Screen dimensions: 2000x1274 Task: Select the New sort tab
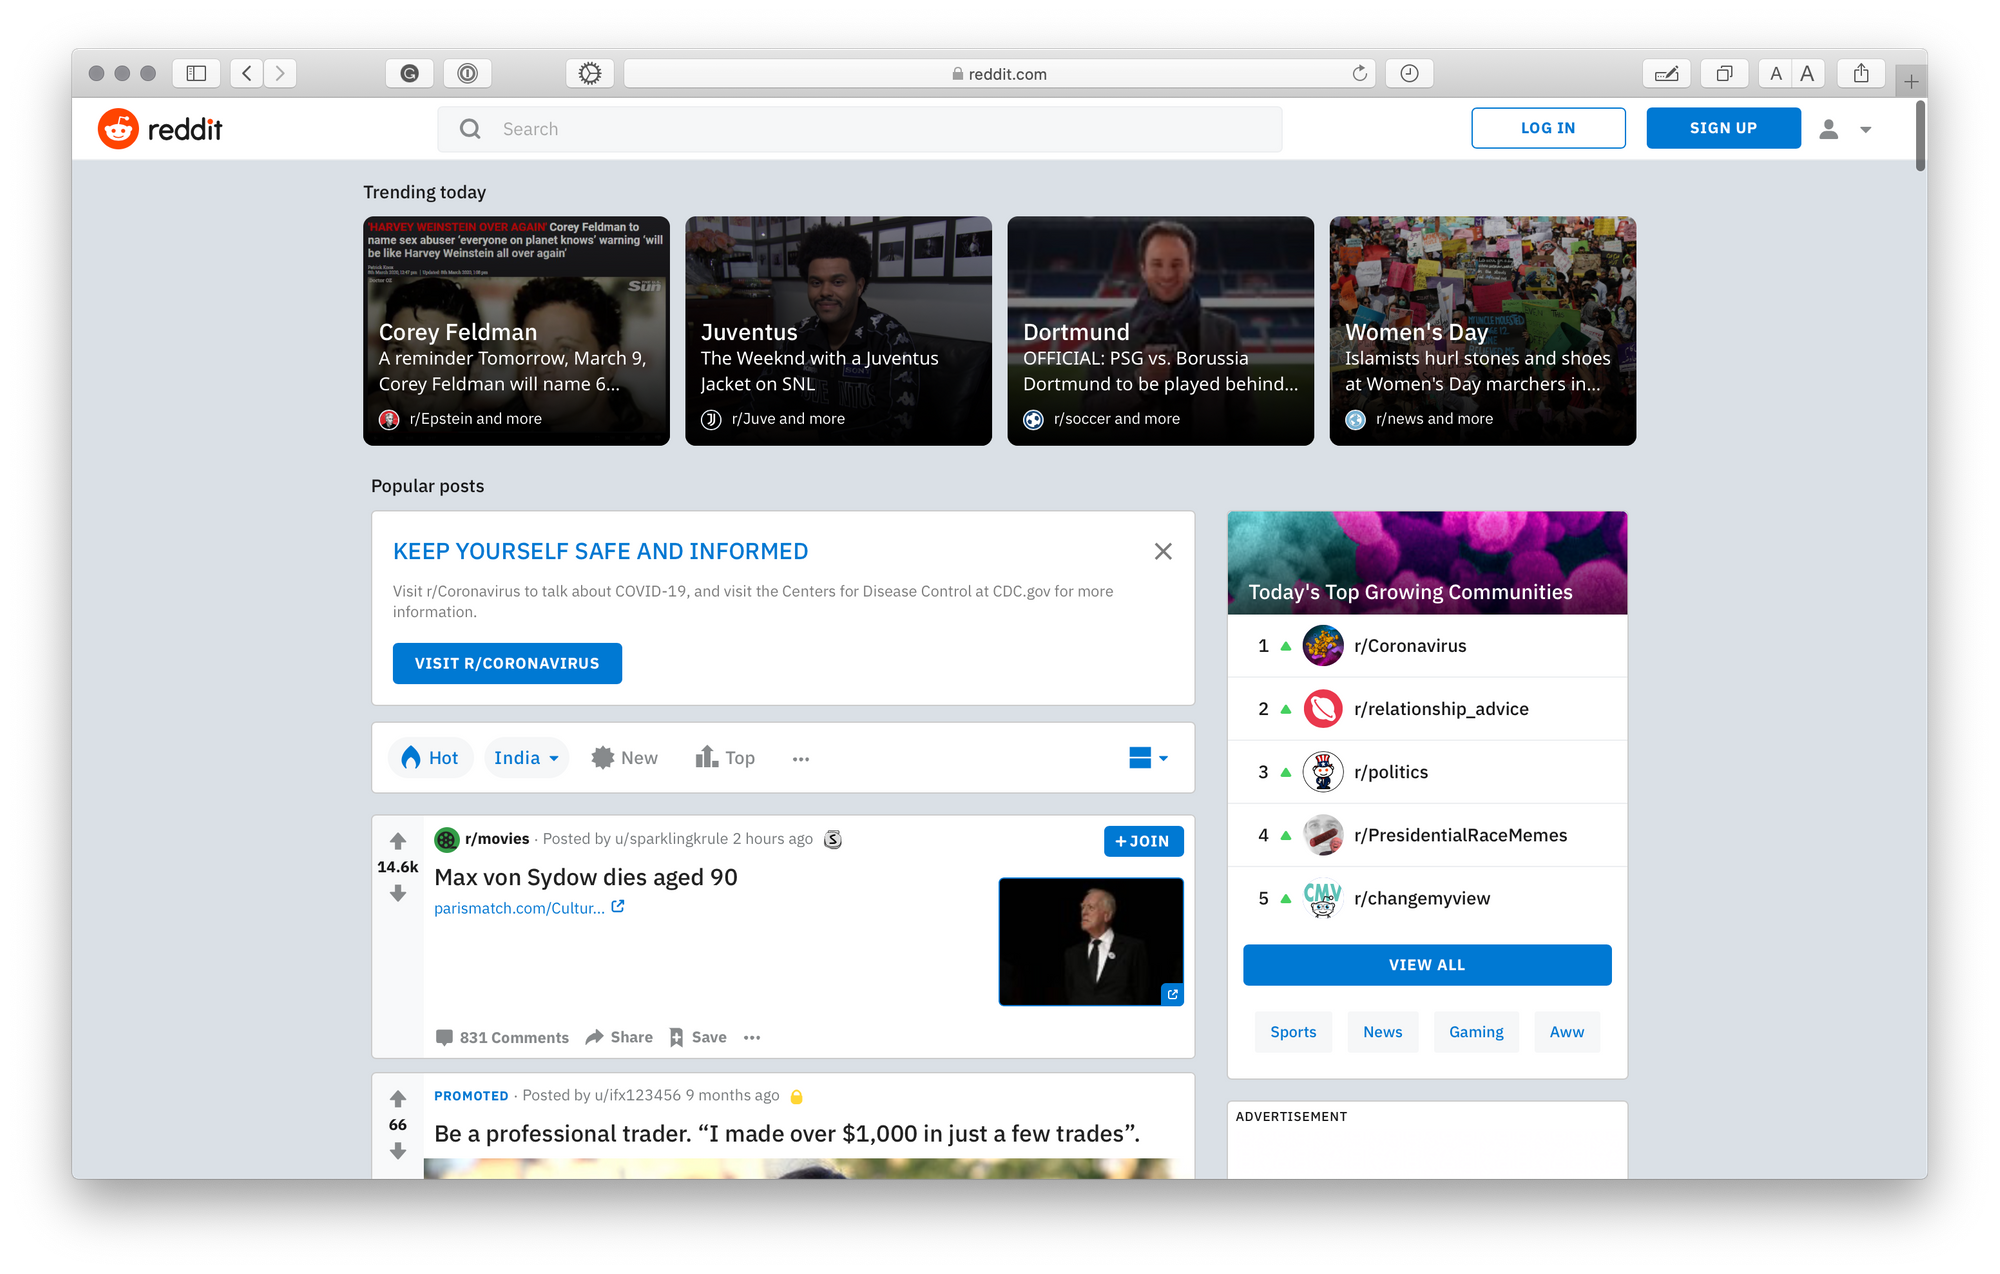tap(625, 758)
